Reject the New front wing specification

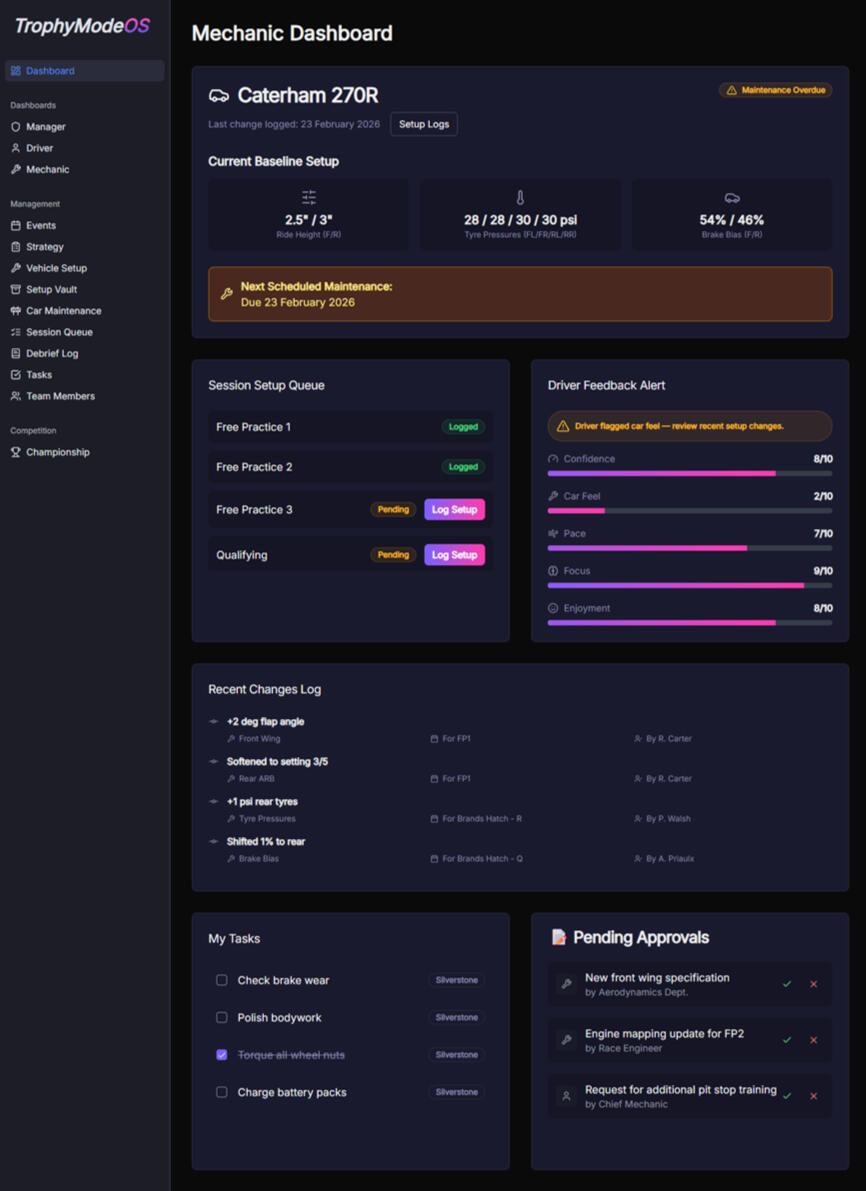[813, 984]
